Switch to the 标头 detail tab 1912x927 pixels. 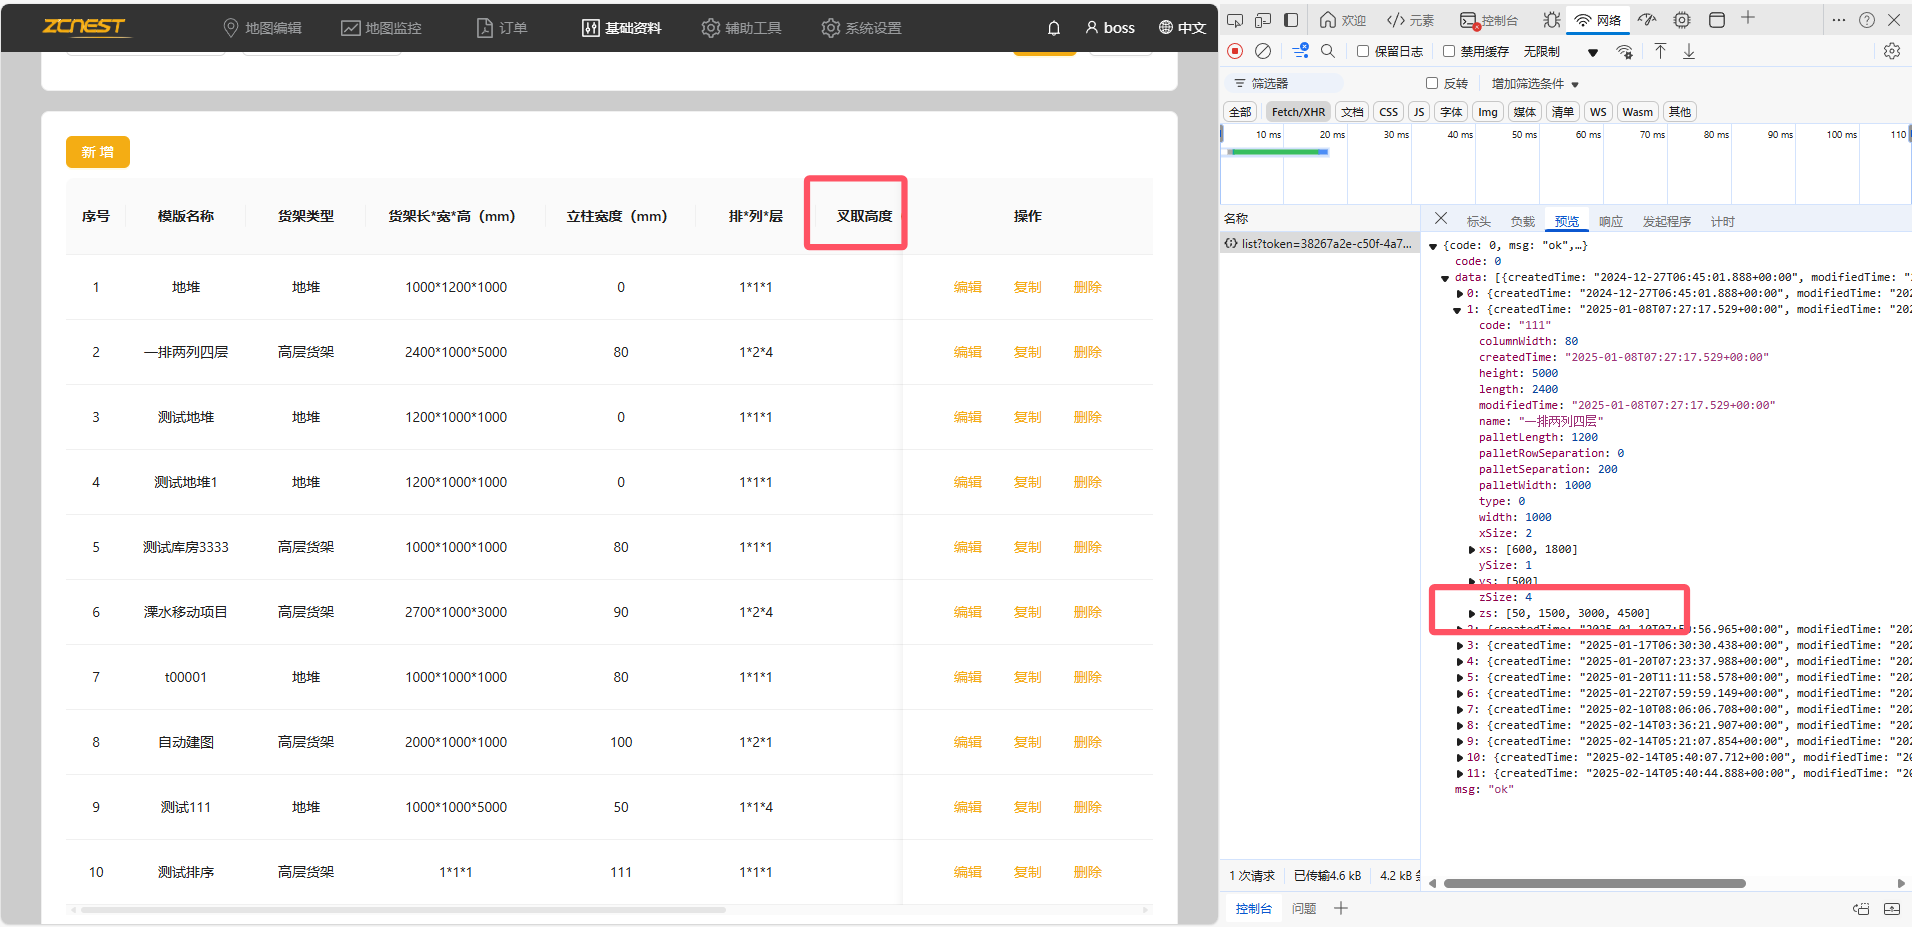pos(1478,222)
